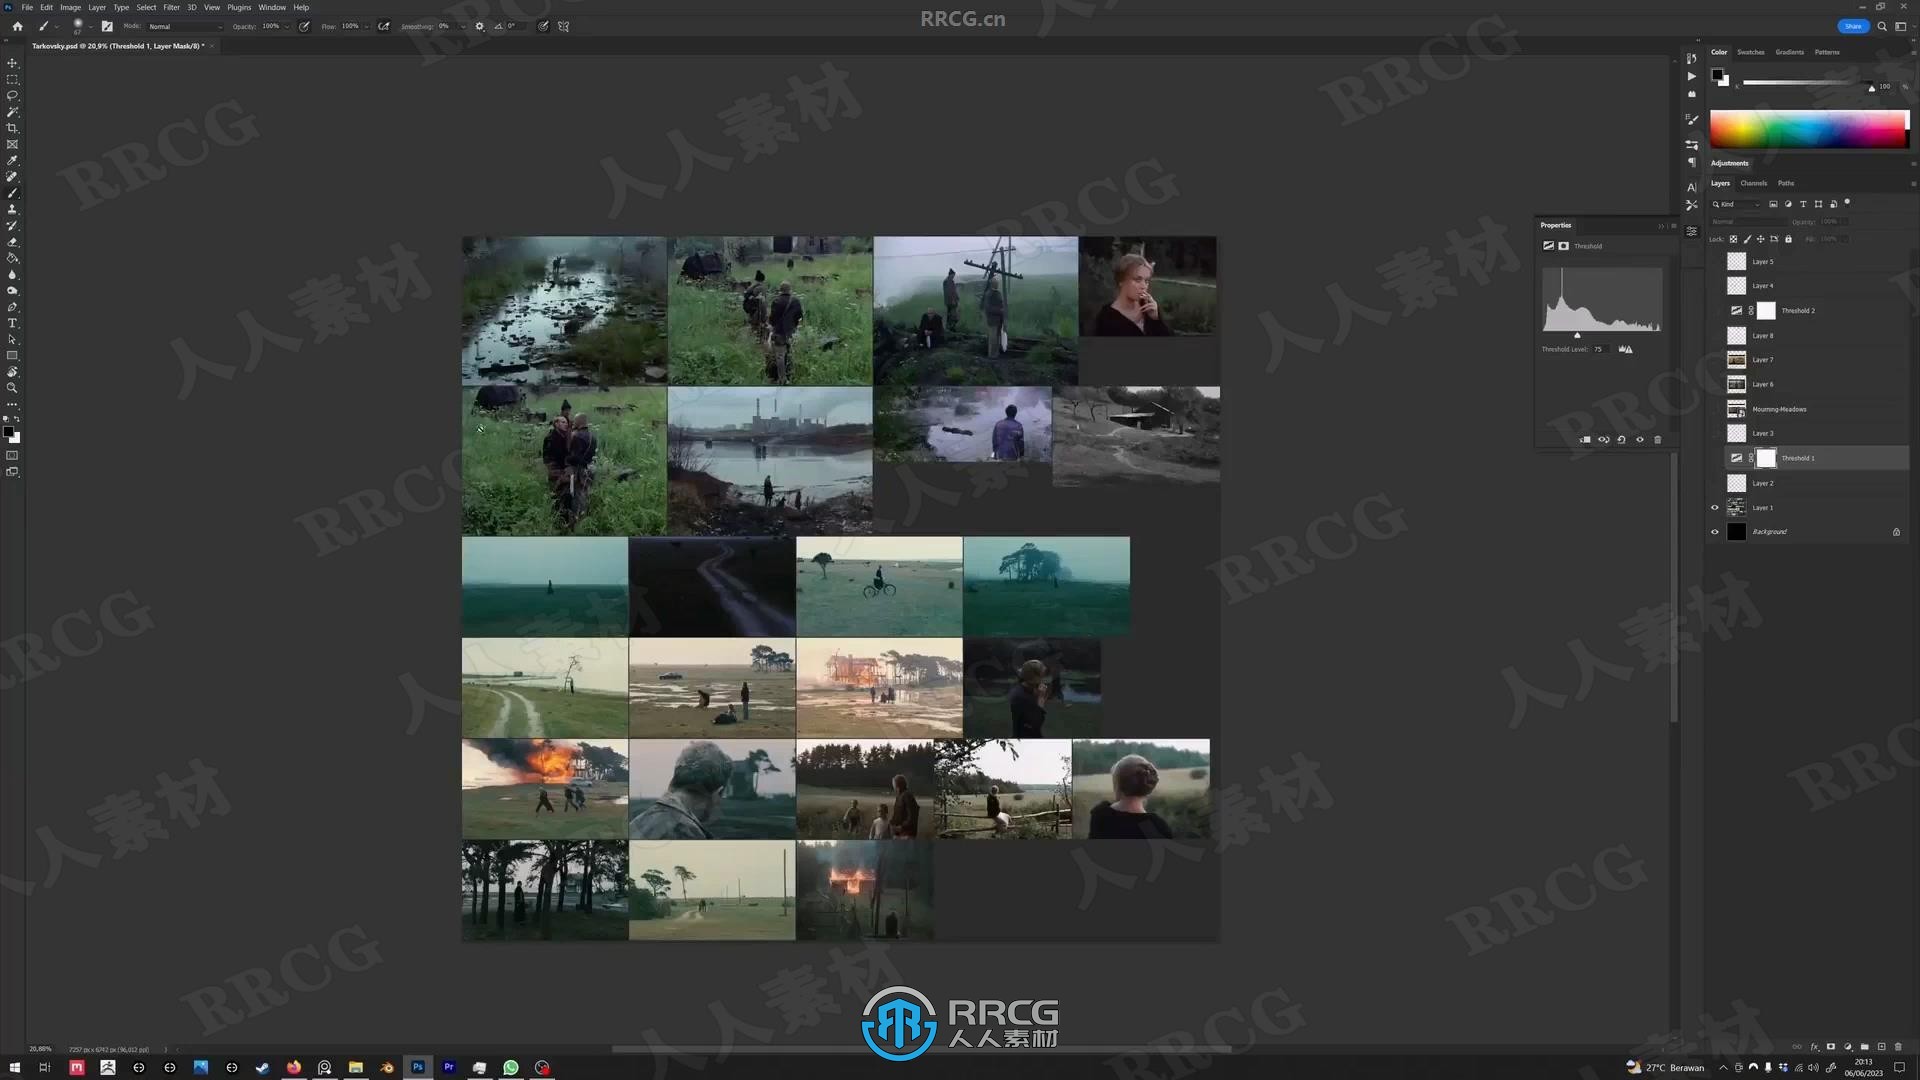Open the tool preset picker arrow
Screen dimensions: 1920x1080
tap(57, 27)
